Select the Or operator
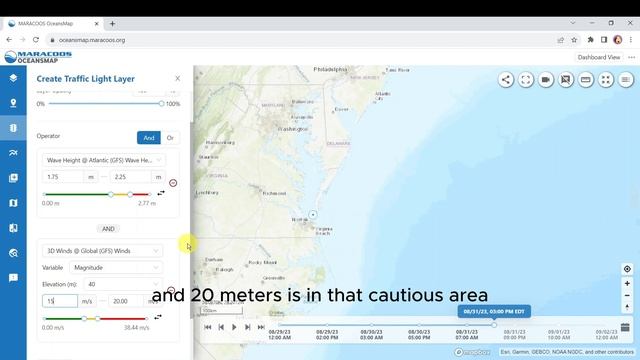 point(170,138)
